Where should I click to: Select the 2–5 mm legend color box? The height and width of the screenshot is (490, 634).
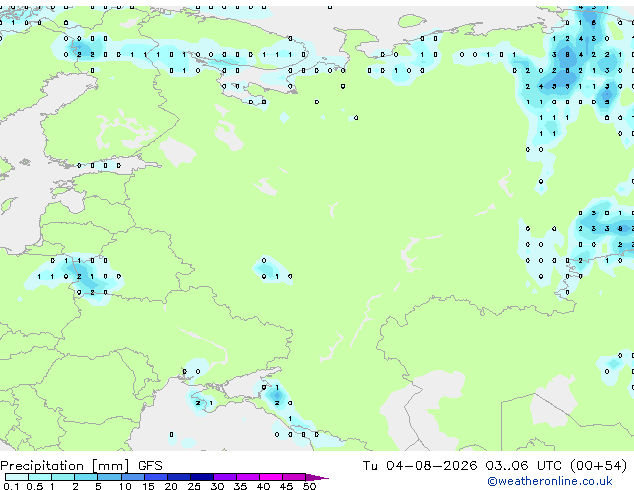pyautogui.click(x=86, y=477)
